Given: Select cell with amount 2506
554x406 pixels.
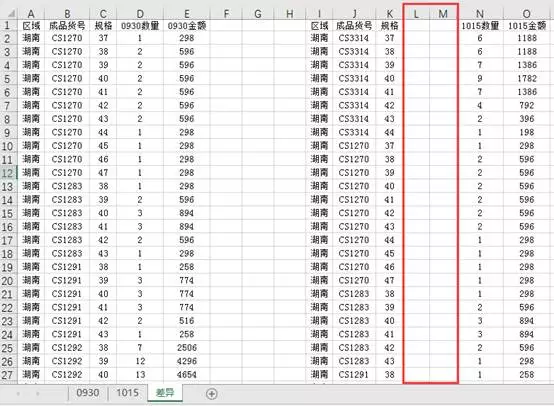Looking at the screenshot, I should click(187, 348).
